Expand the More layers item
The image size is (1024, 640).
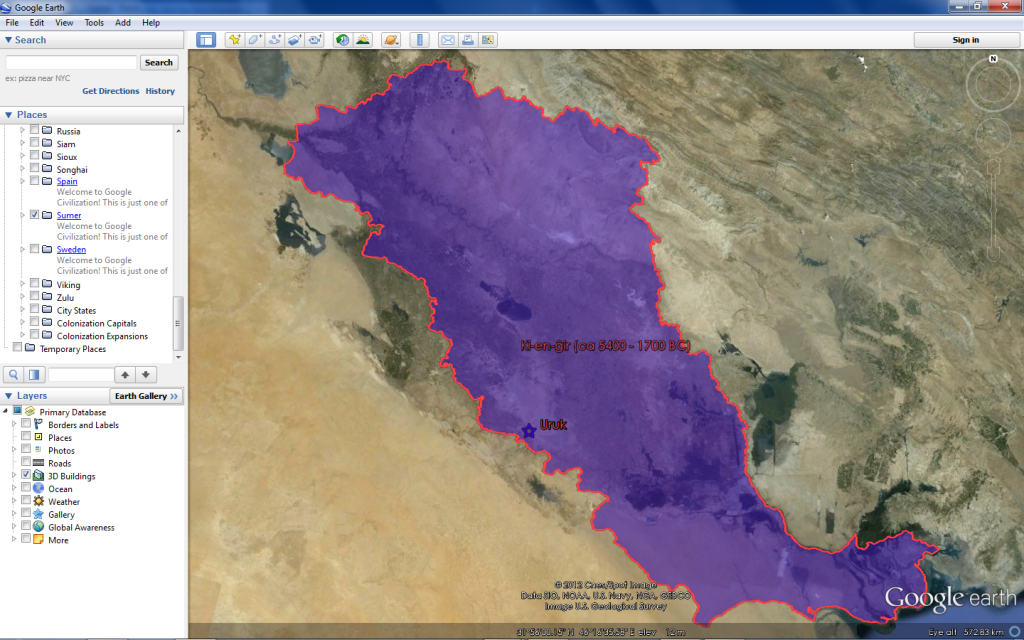(x=14, y=539)
